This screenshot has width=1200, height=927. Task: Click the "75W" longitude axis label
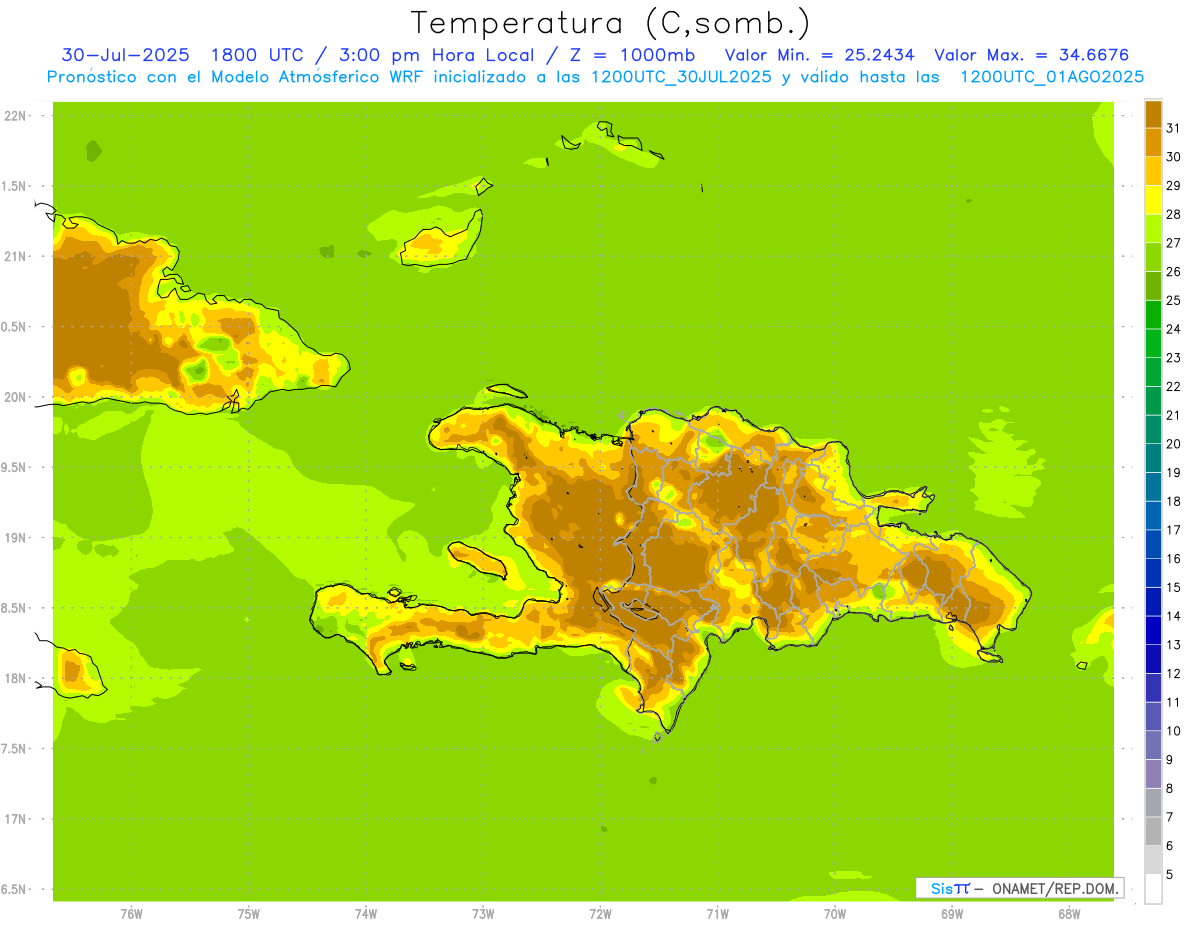(x=249, y=913)
